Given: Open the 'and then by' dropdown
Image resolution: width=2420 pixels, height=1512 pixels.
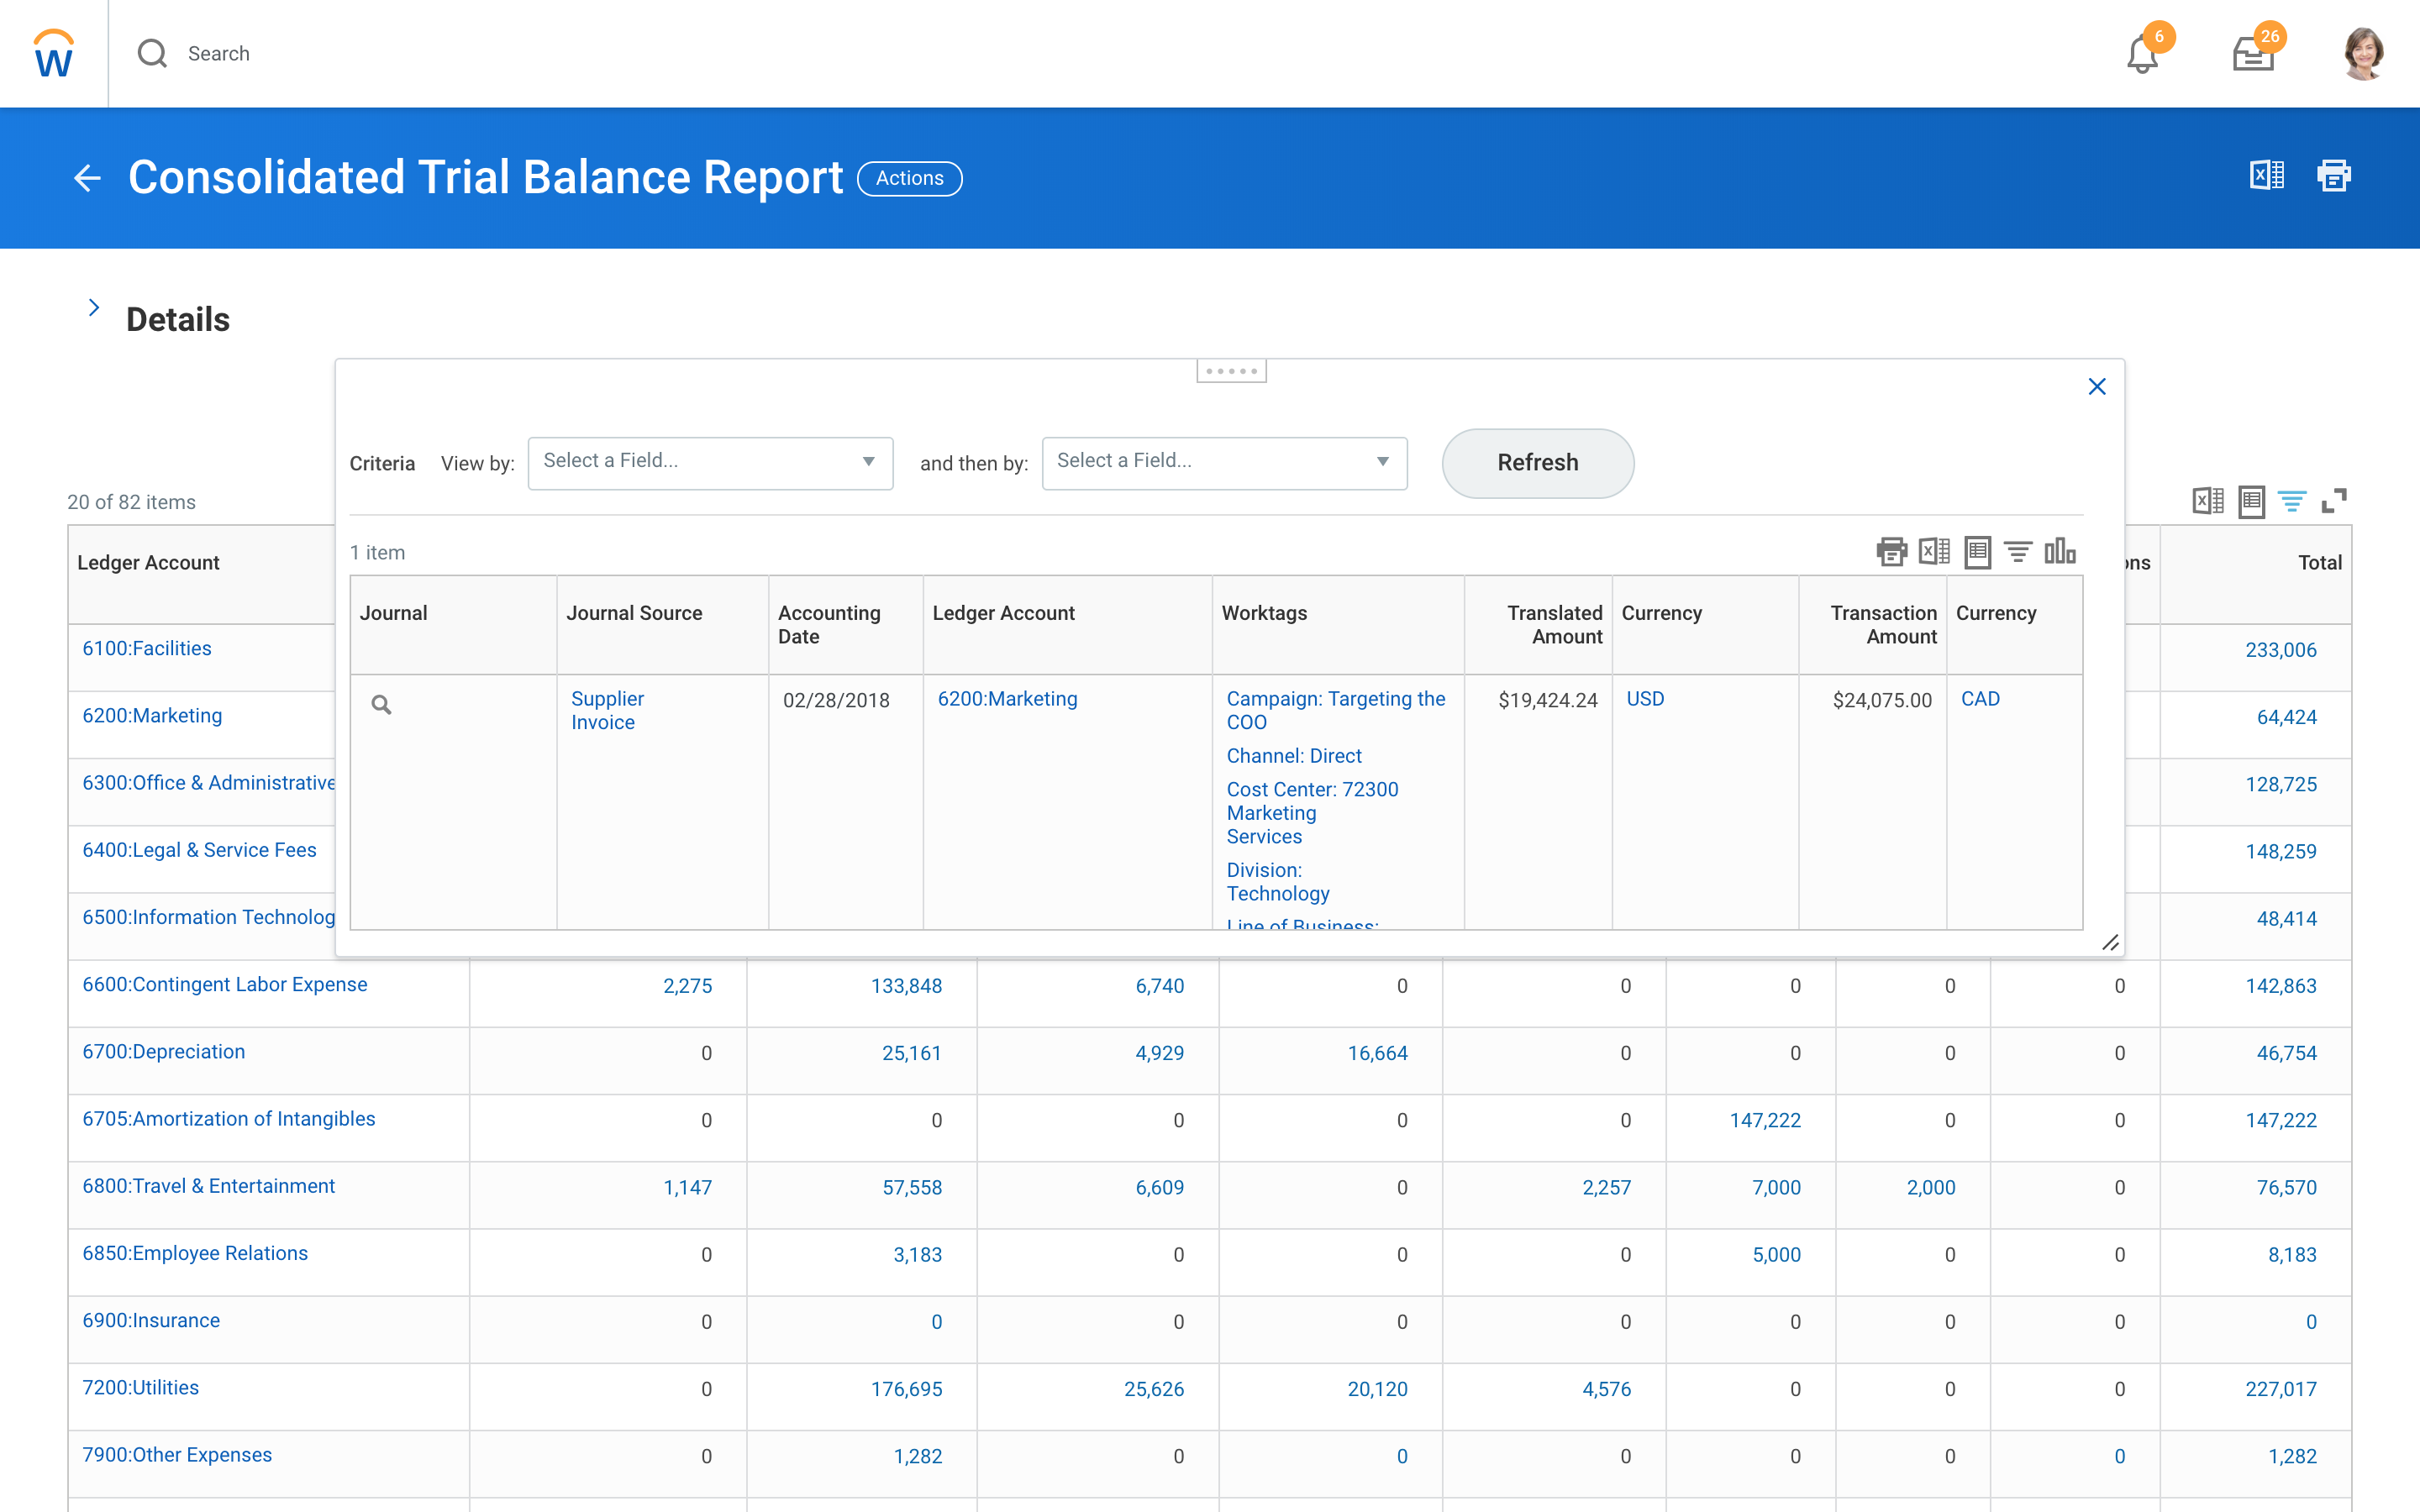Looking at the screenshot, I should [1224, 462].
